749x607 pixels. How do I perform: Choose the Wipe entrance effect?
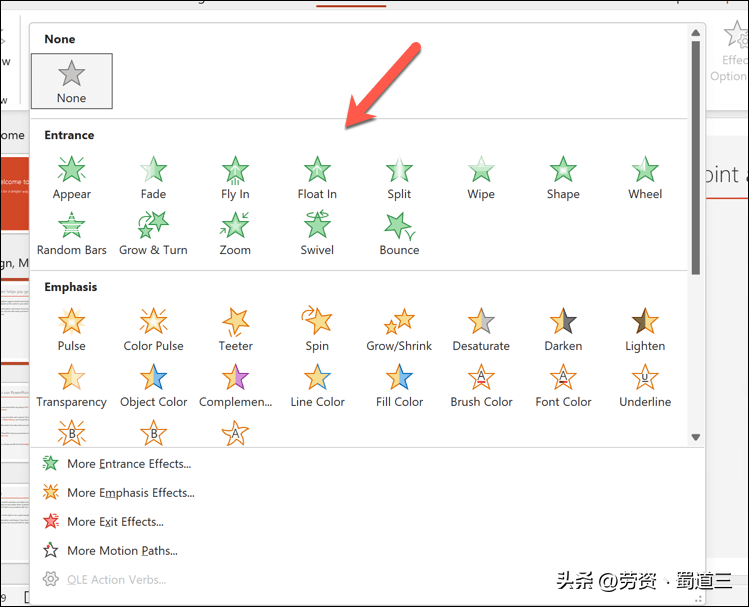click(x=481, y=178)
